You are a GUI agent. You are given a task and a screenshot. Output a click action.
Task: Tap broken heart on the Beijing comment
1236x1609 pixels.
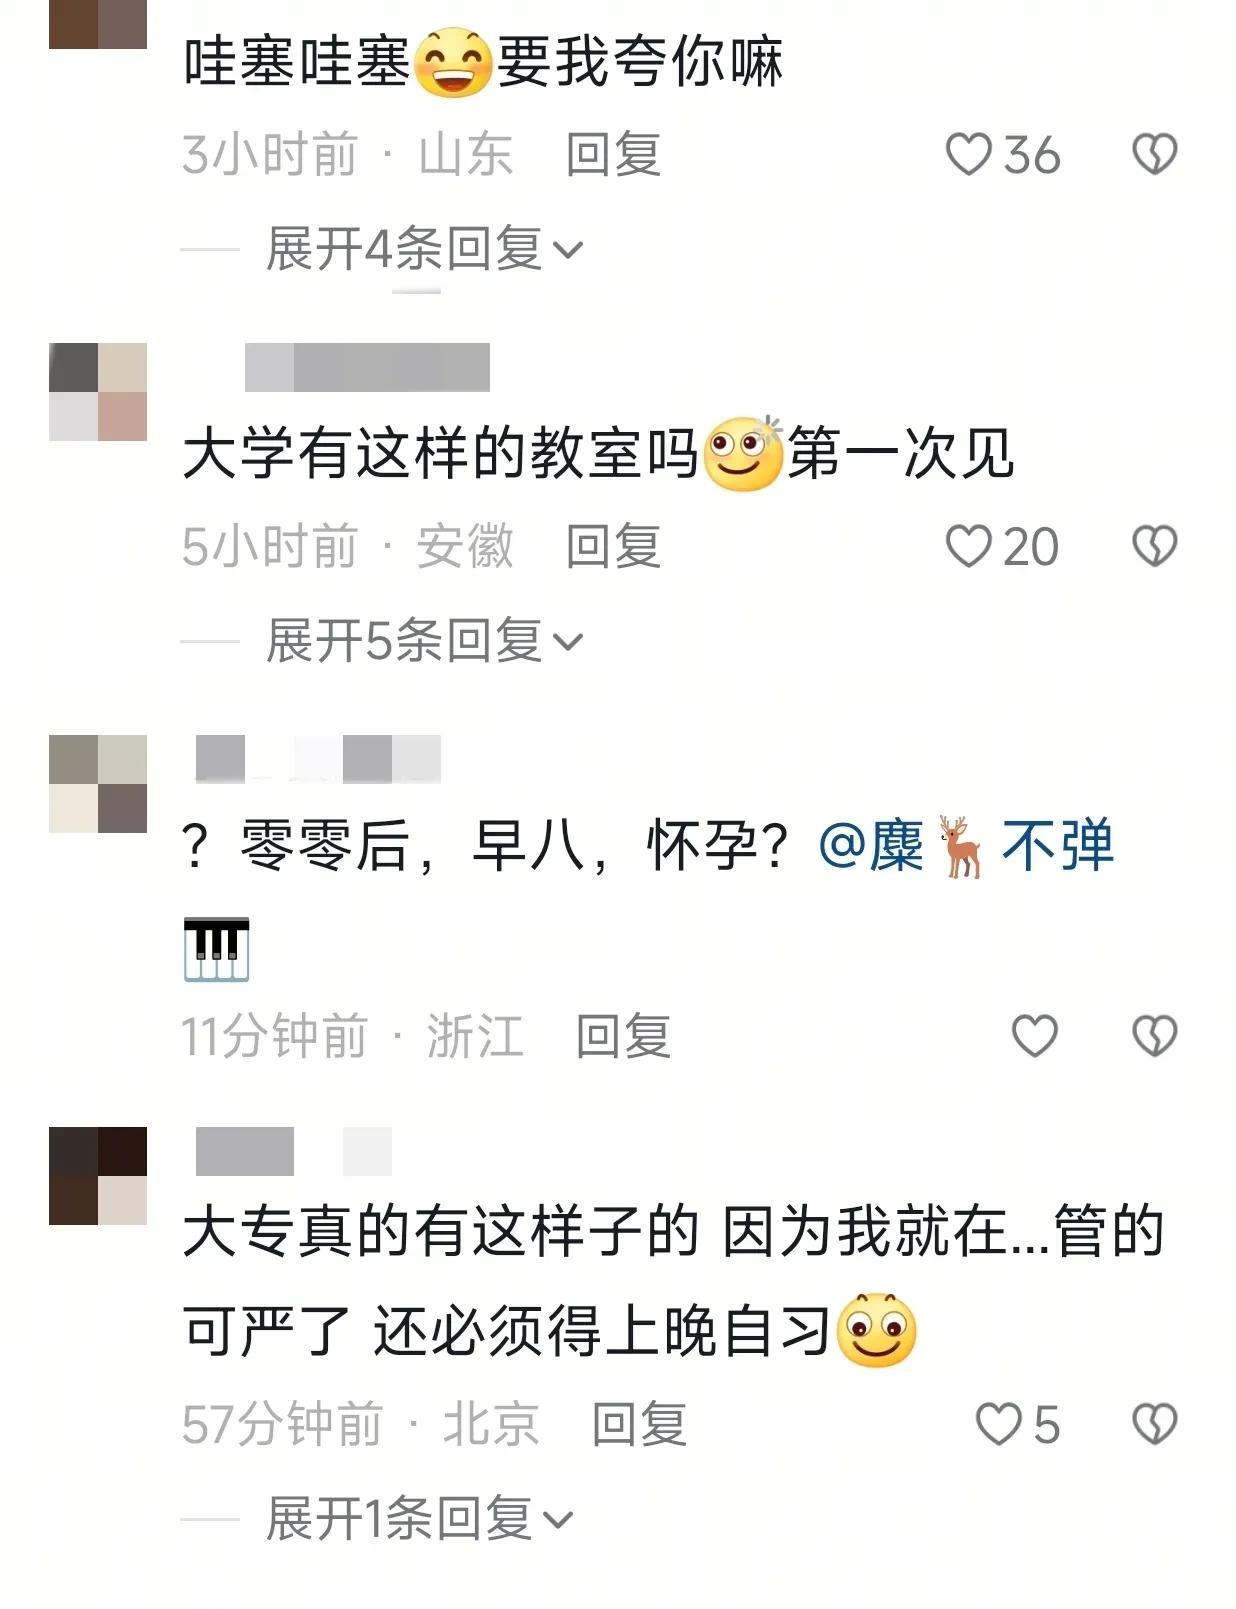coord(1154,1424)
